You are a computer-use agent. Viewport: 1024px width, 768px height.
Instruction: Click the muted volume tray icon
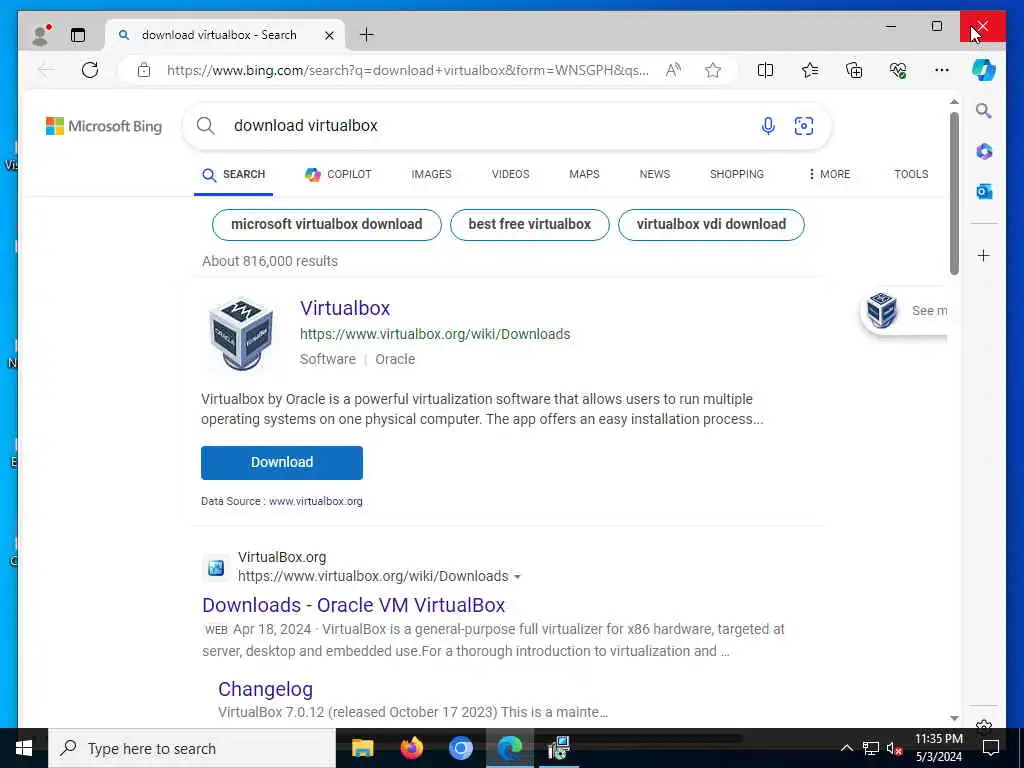(x=894, y=748)
